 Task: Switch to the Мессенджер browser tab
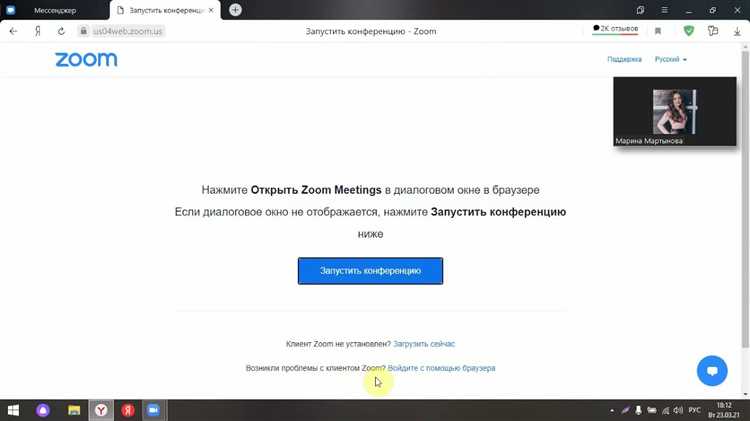(55, 10)
